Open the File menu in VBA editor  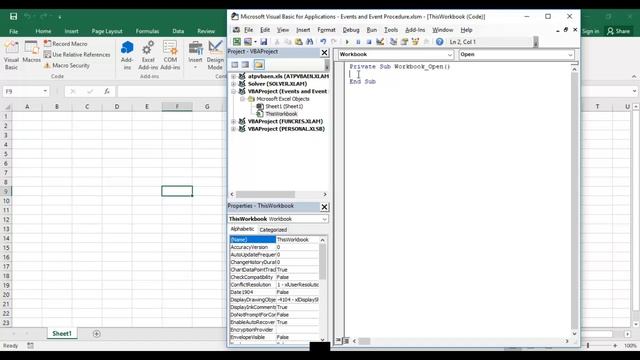[249, 30]
